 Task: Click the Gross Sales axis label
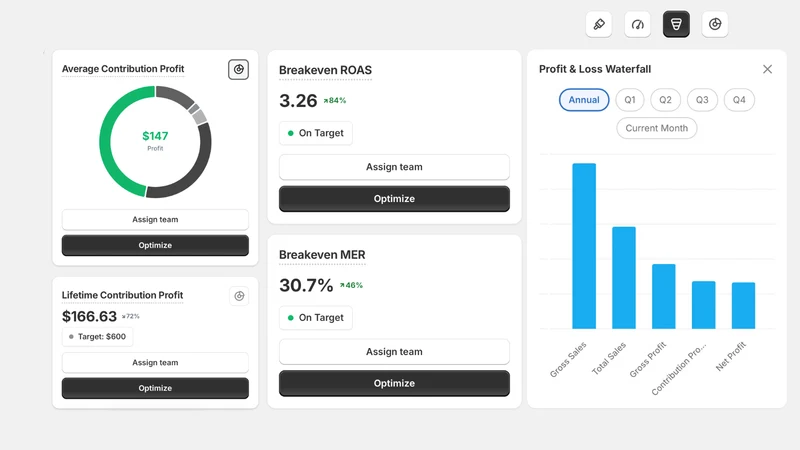tap(568, 360)
